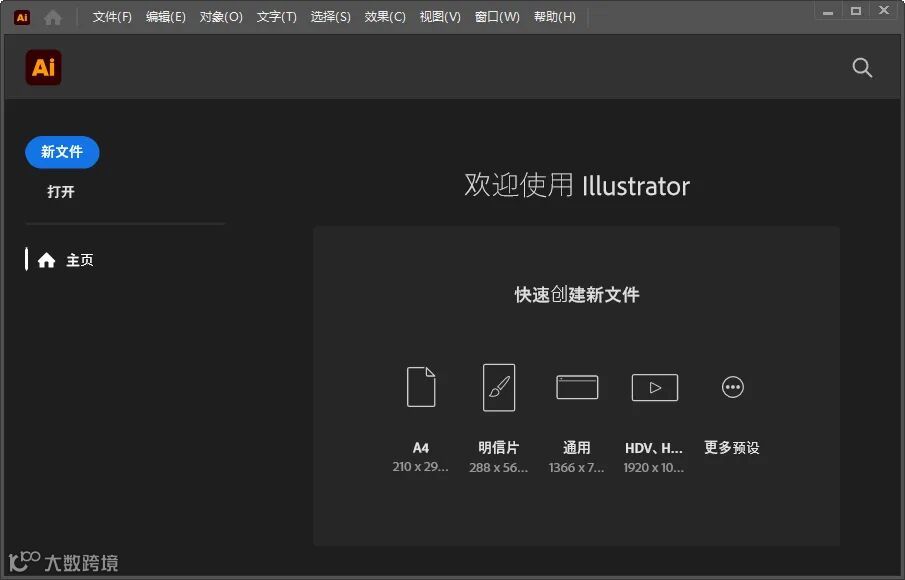The height and width of the screenshot is (580, 905).
Task: Select the 通用 web preset icon
Action: pyautogui.click(x=577, y=387)
